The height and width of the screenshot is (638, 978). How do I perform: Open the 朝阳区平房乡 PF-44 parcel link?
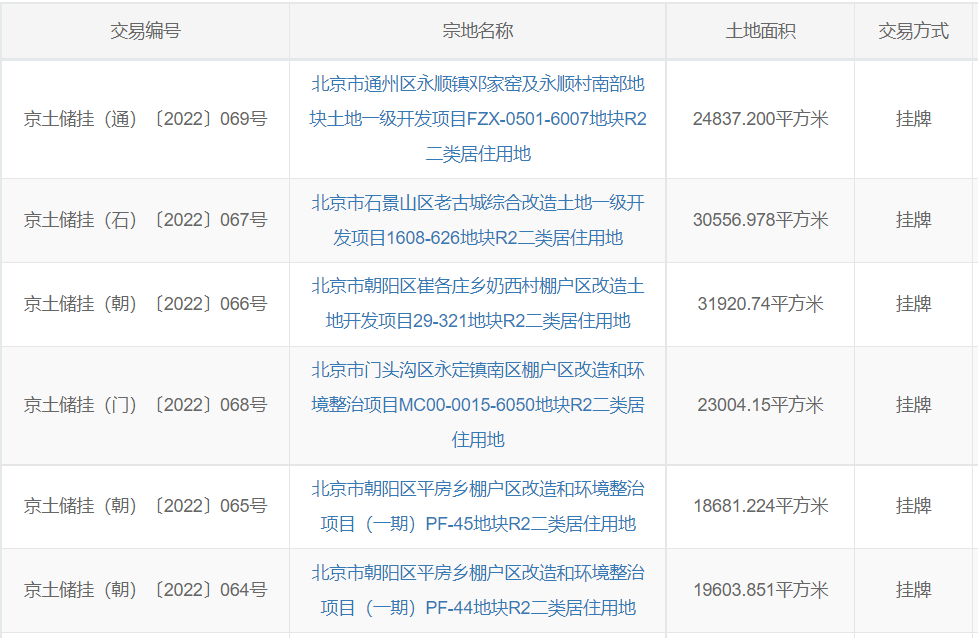pyautogui.click(x=478, y=590)
